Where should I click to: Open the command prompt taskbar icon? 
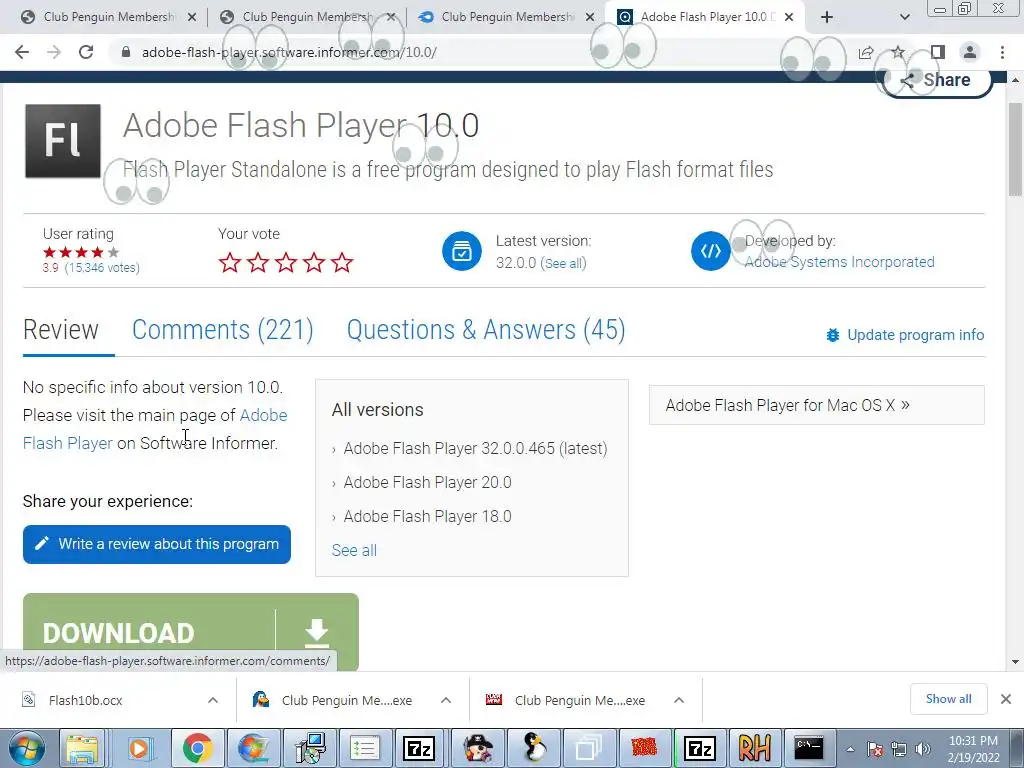coord(808,748)
